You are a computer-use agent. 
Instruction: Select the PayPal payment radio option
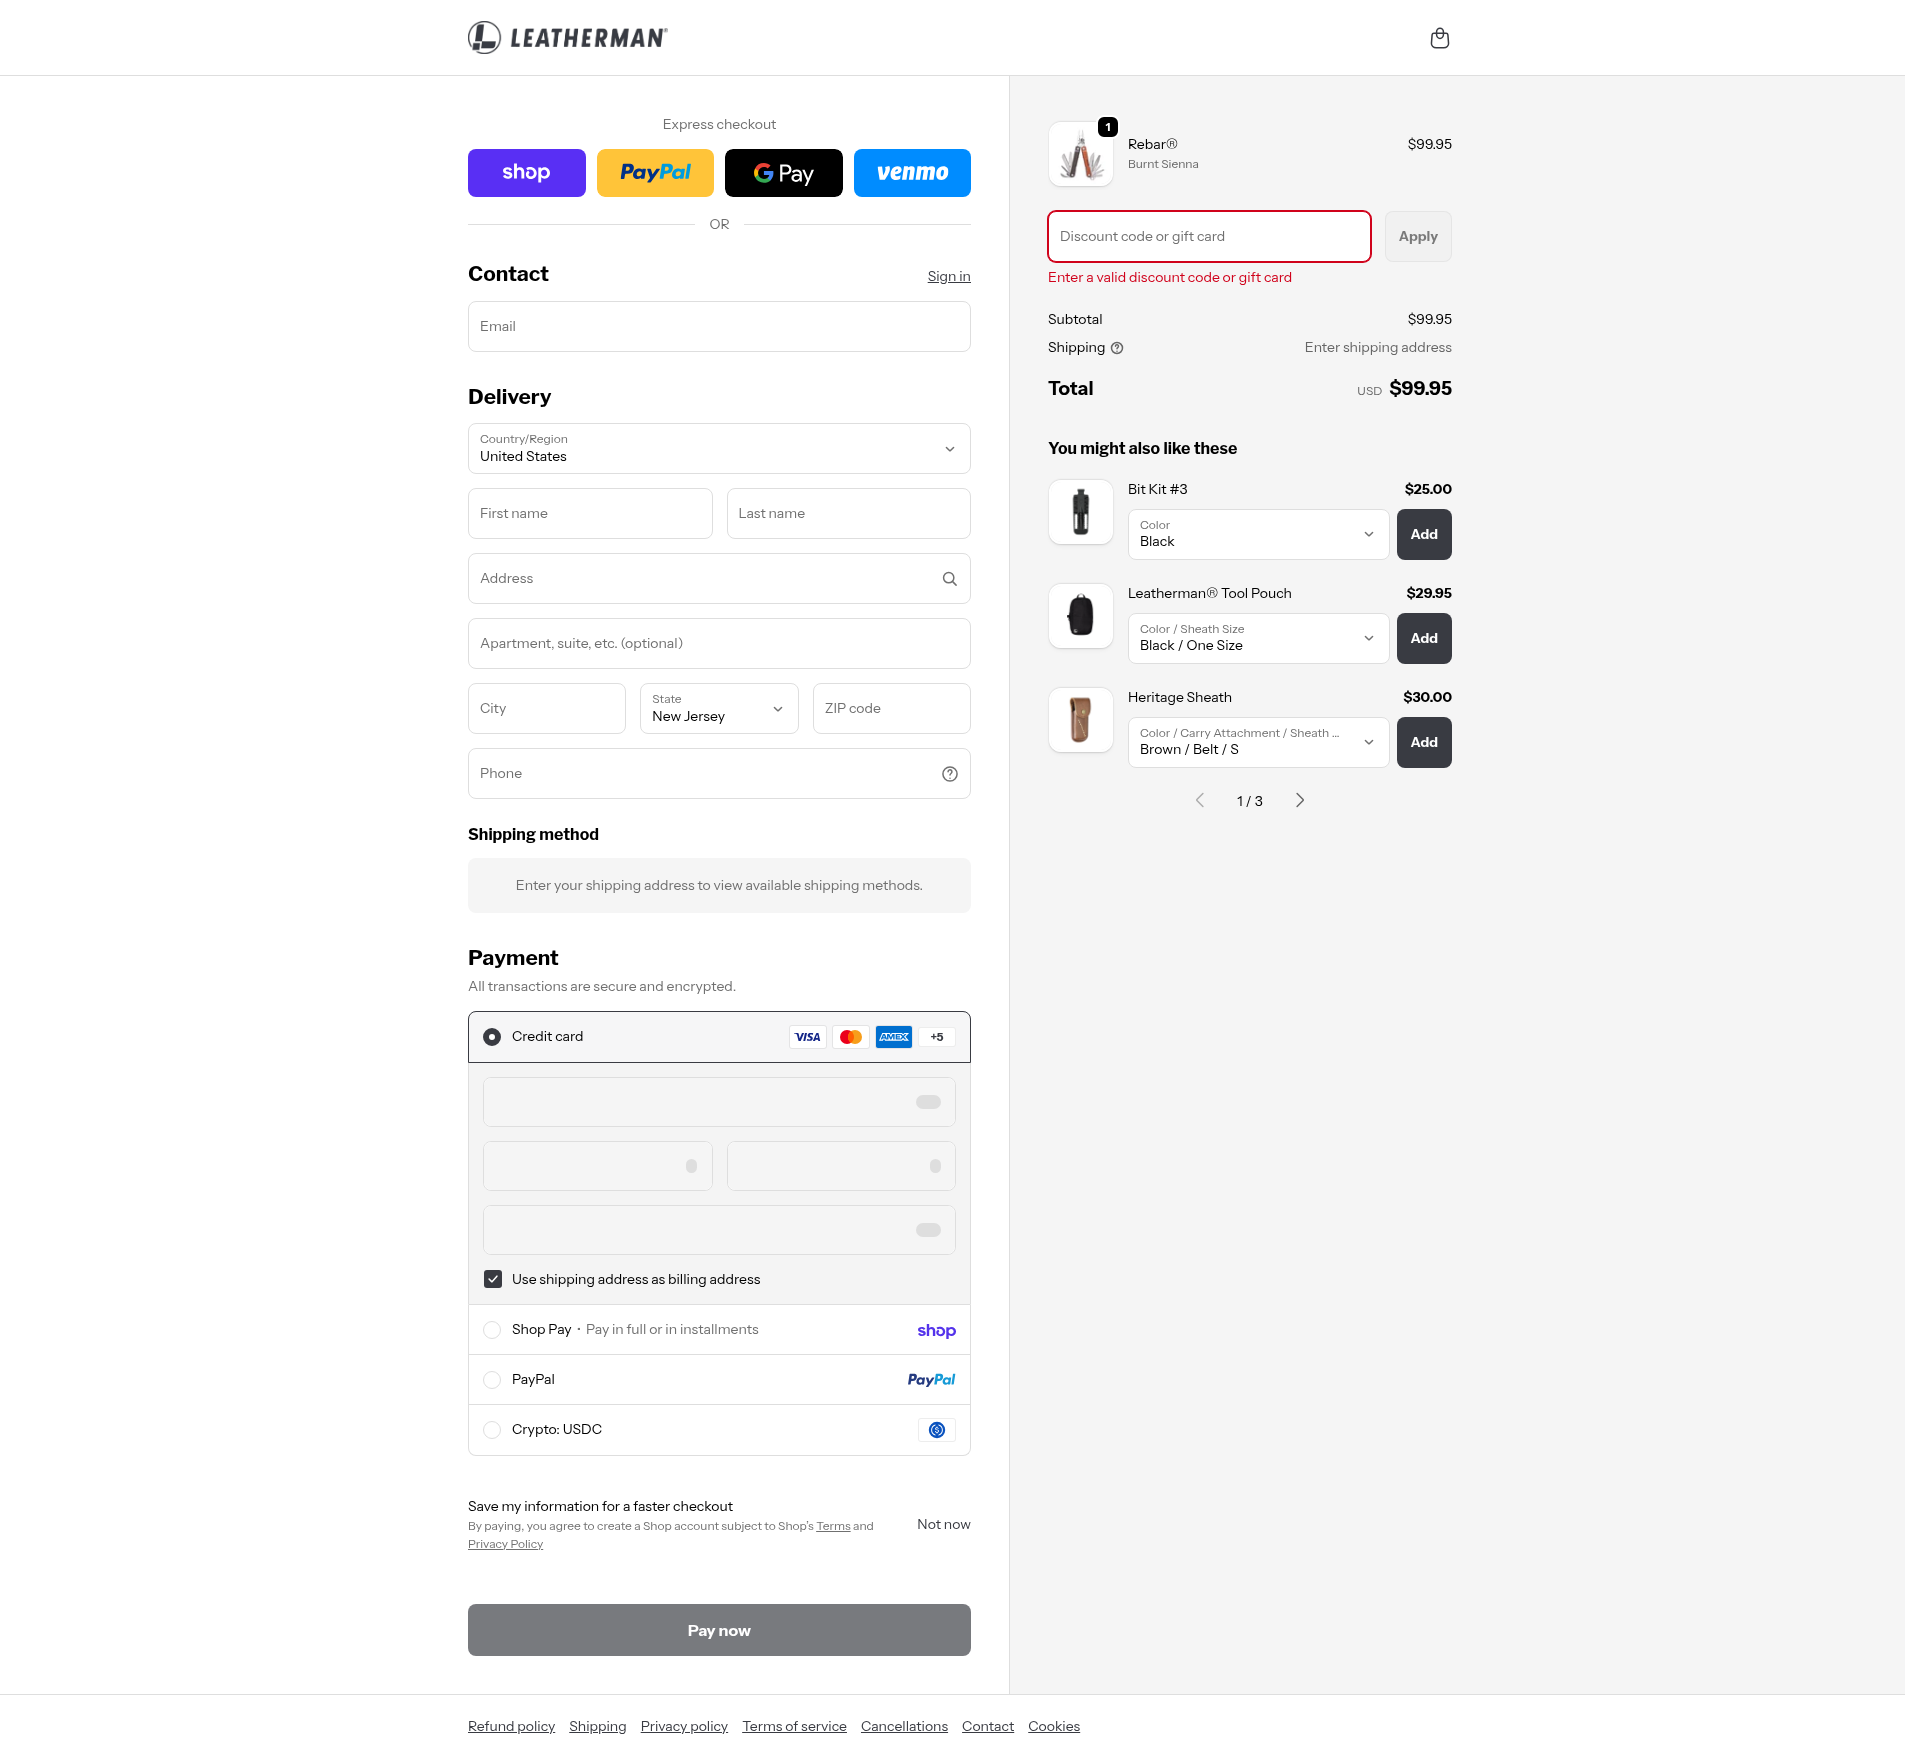click(x=492, y=1380)
